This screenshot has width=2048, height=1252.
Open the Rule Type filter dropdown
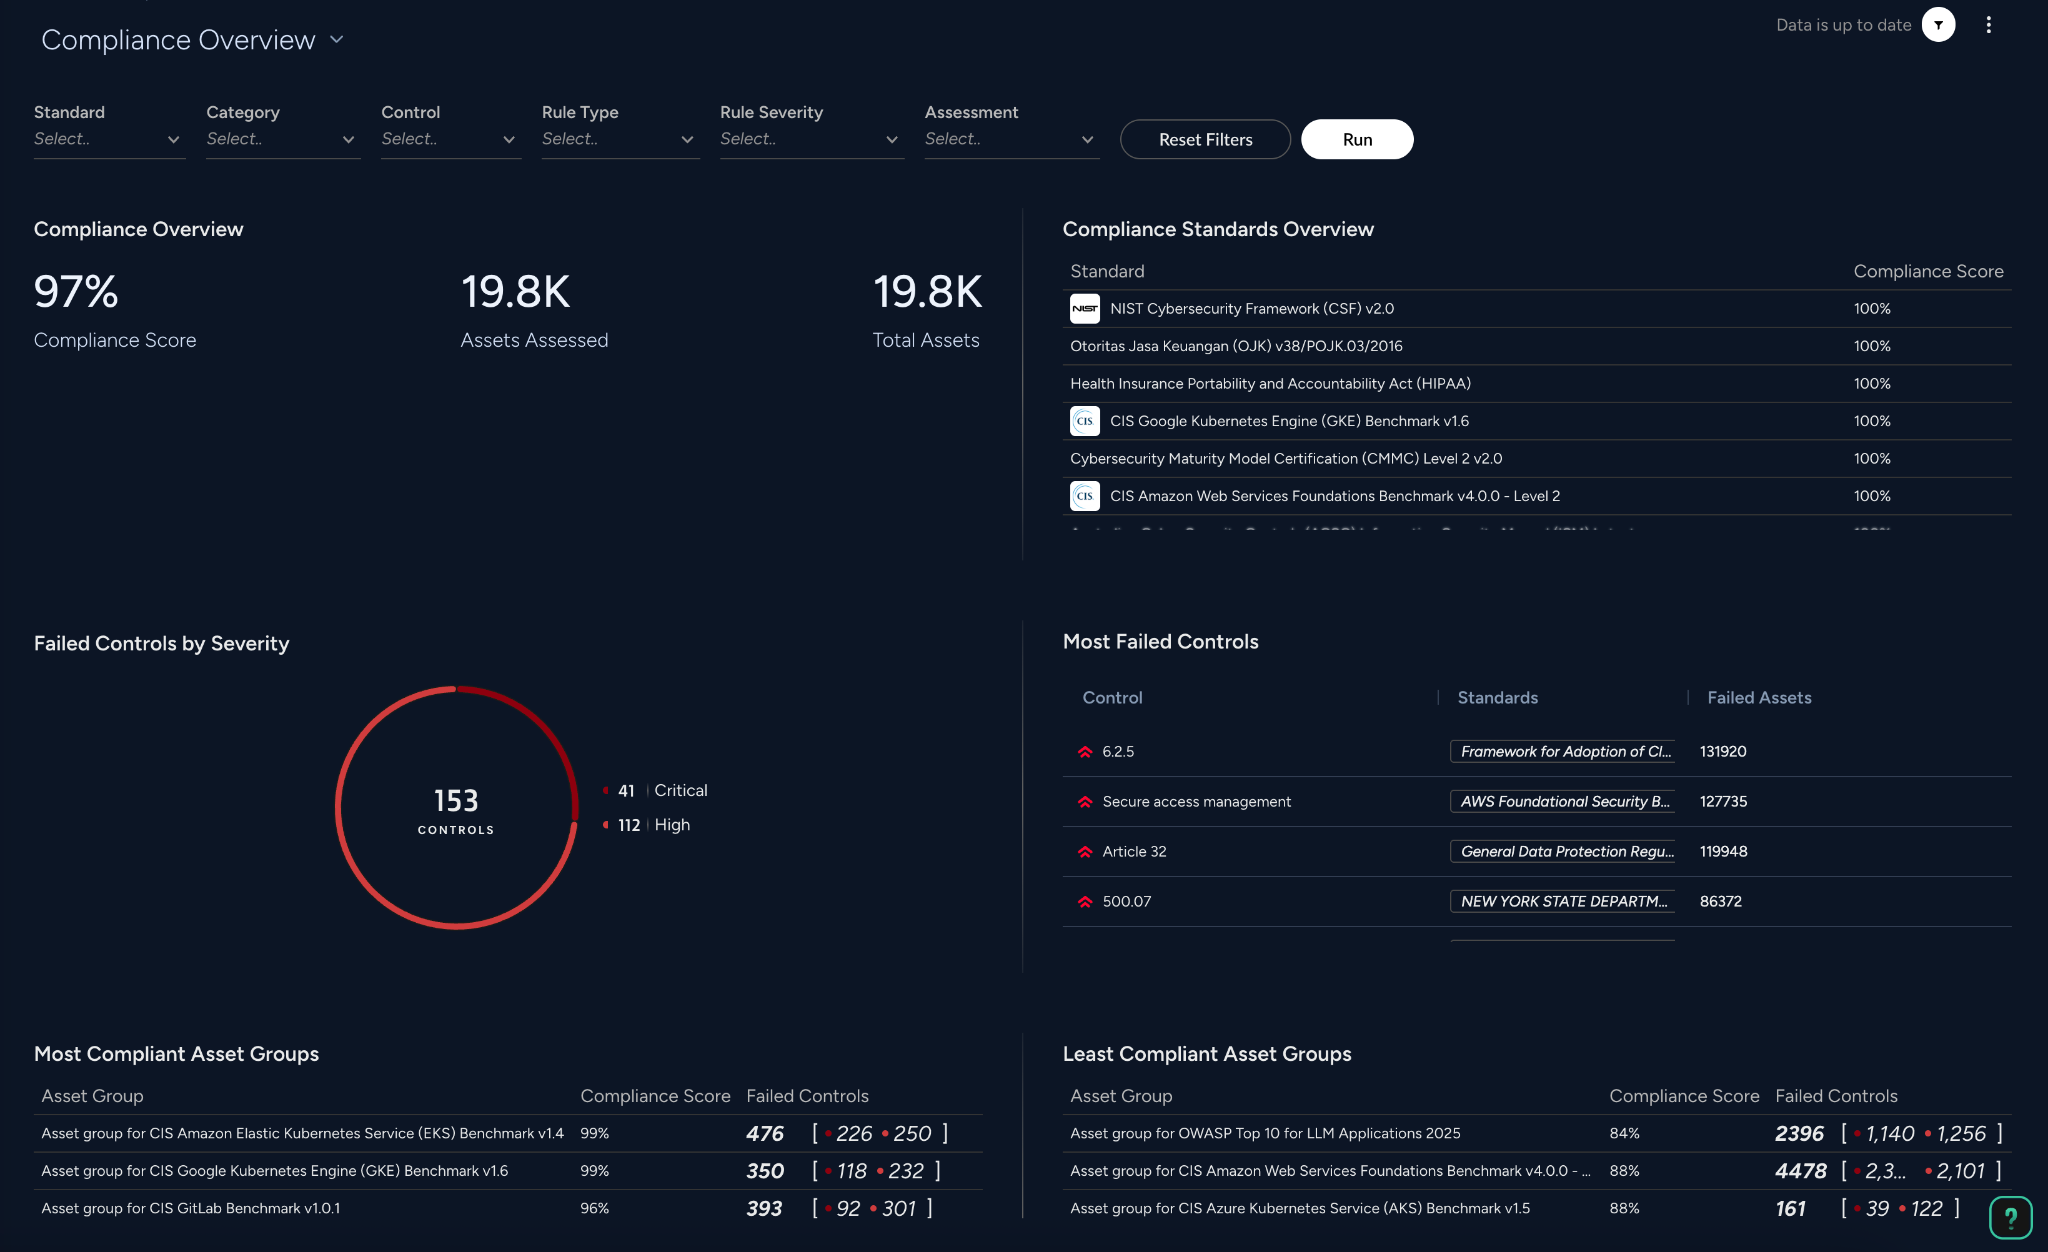[620, 139]
